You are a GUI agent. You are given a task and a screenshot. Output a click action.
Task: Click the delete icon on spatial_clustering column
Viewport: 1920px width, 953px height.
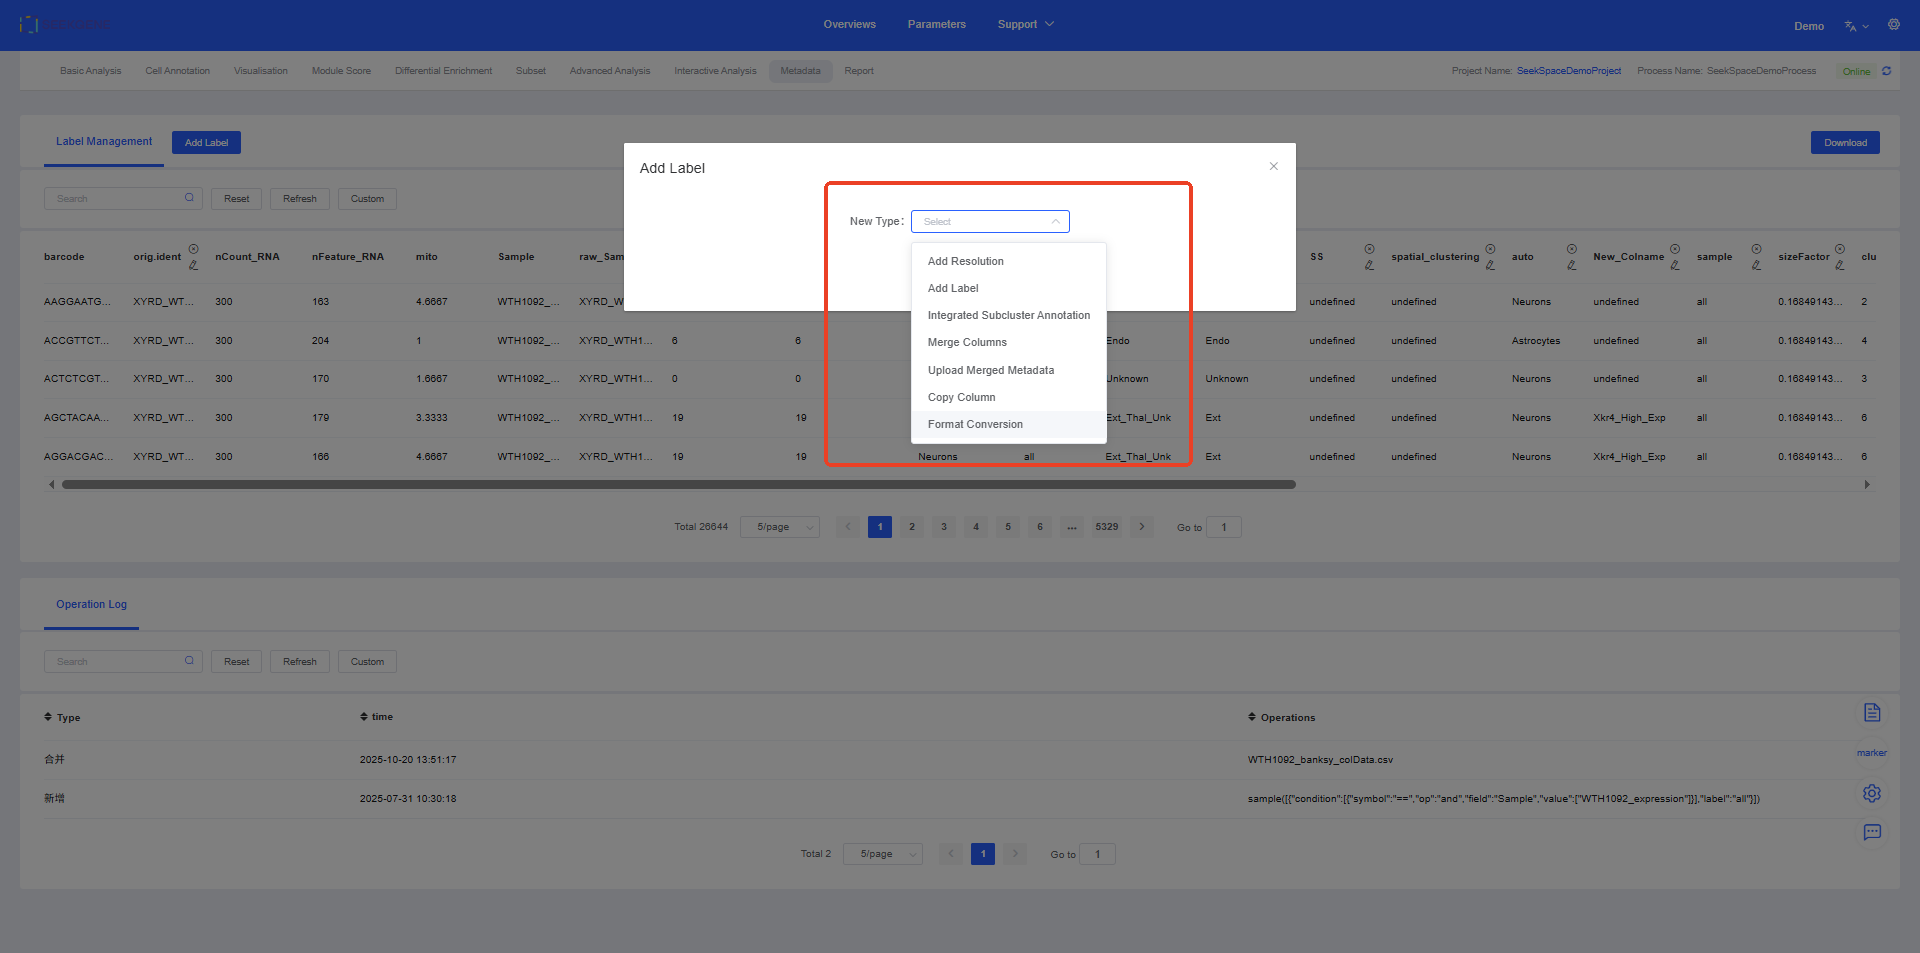1490,249
